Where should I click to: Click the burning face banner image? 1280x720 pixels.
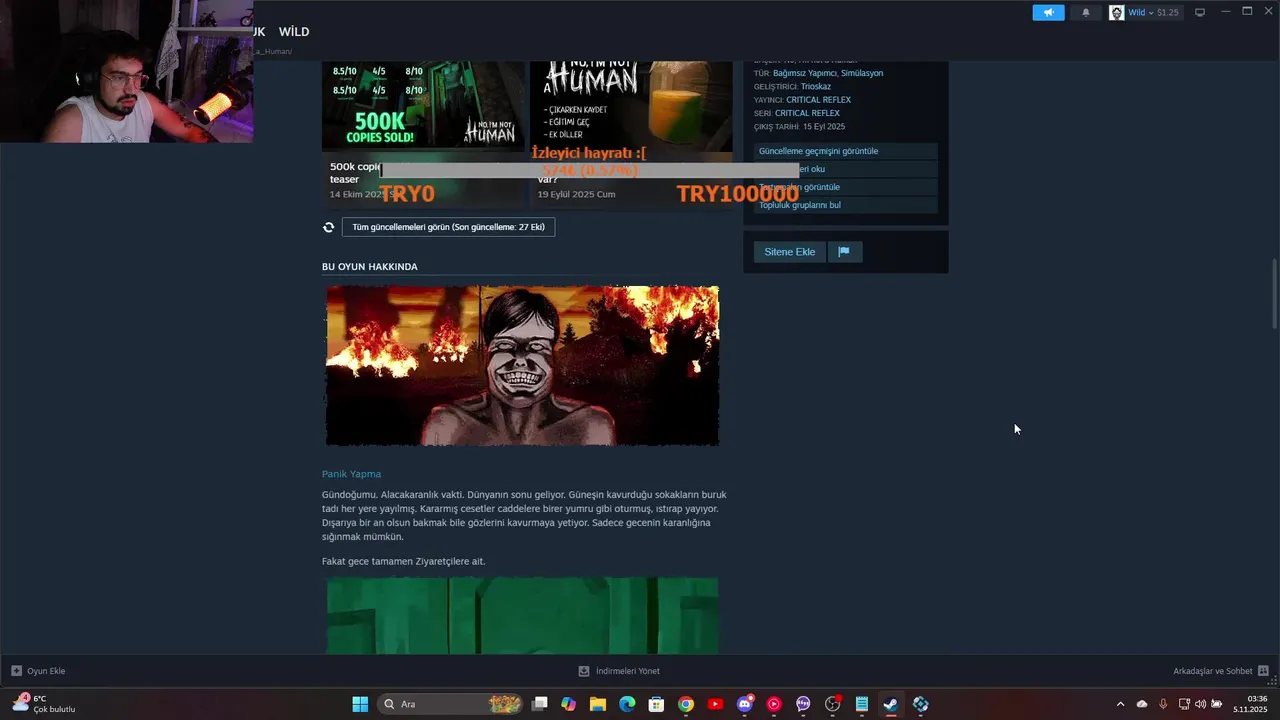(x=522, y=365)
